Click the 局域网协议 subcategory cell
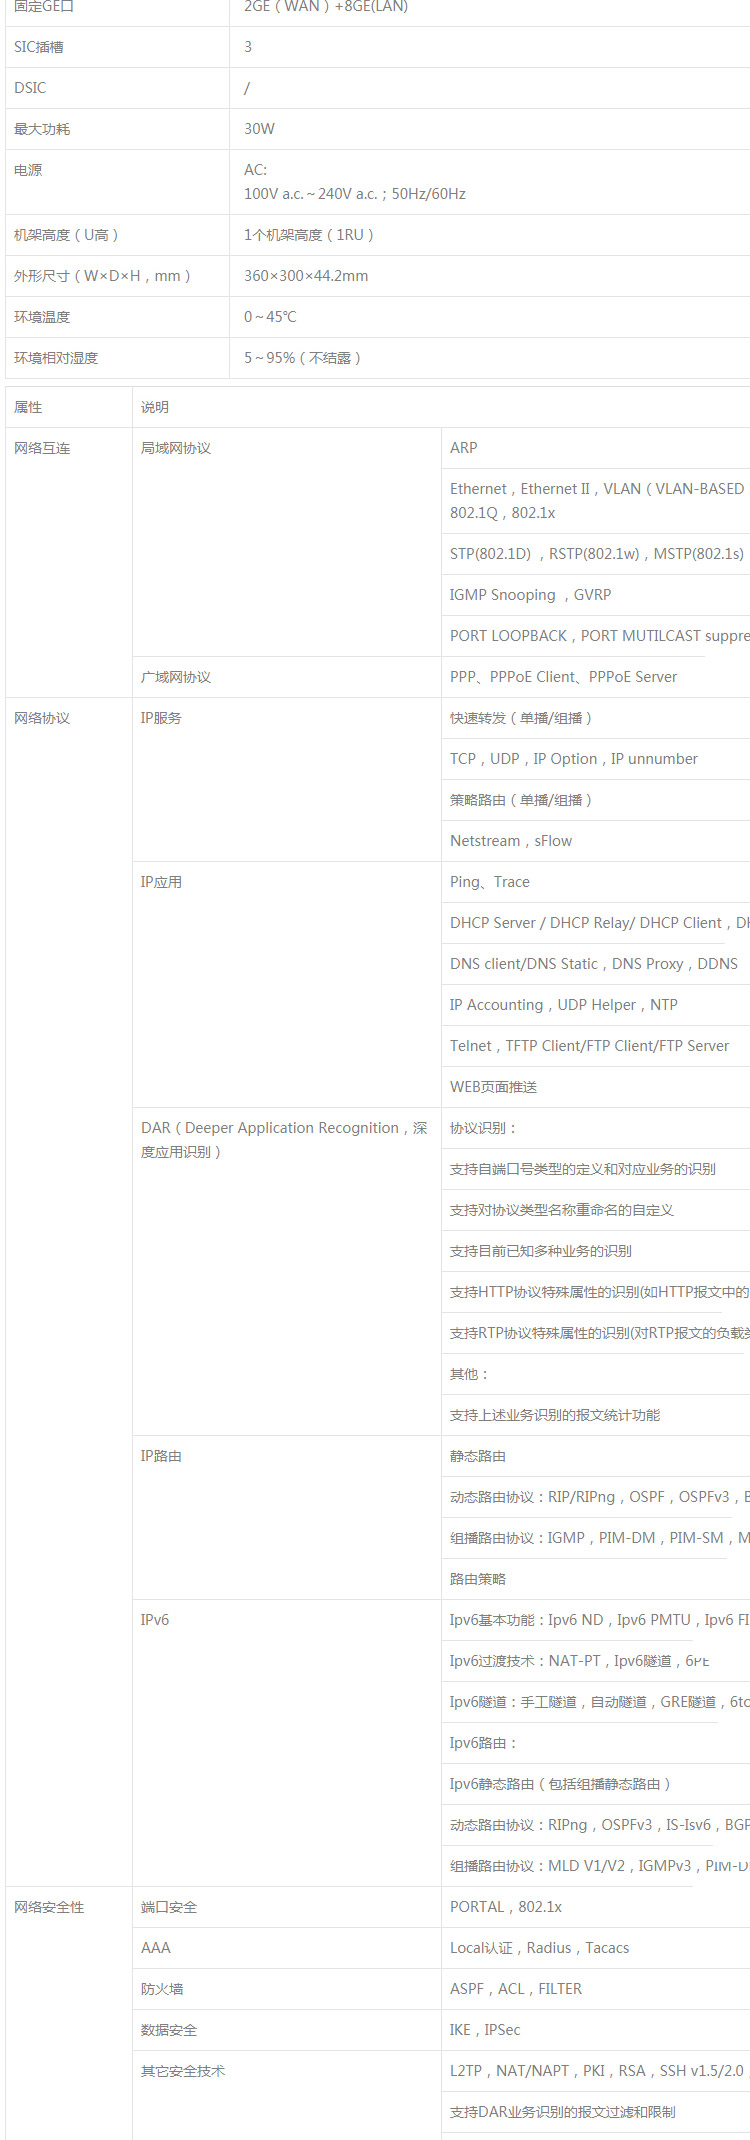This screenshot has width=750, height=2140. 176,448
